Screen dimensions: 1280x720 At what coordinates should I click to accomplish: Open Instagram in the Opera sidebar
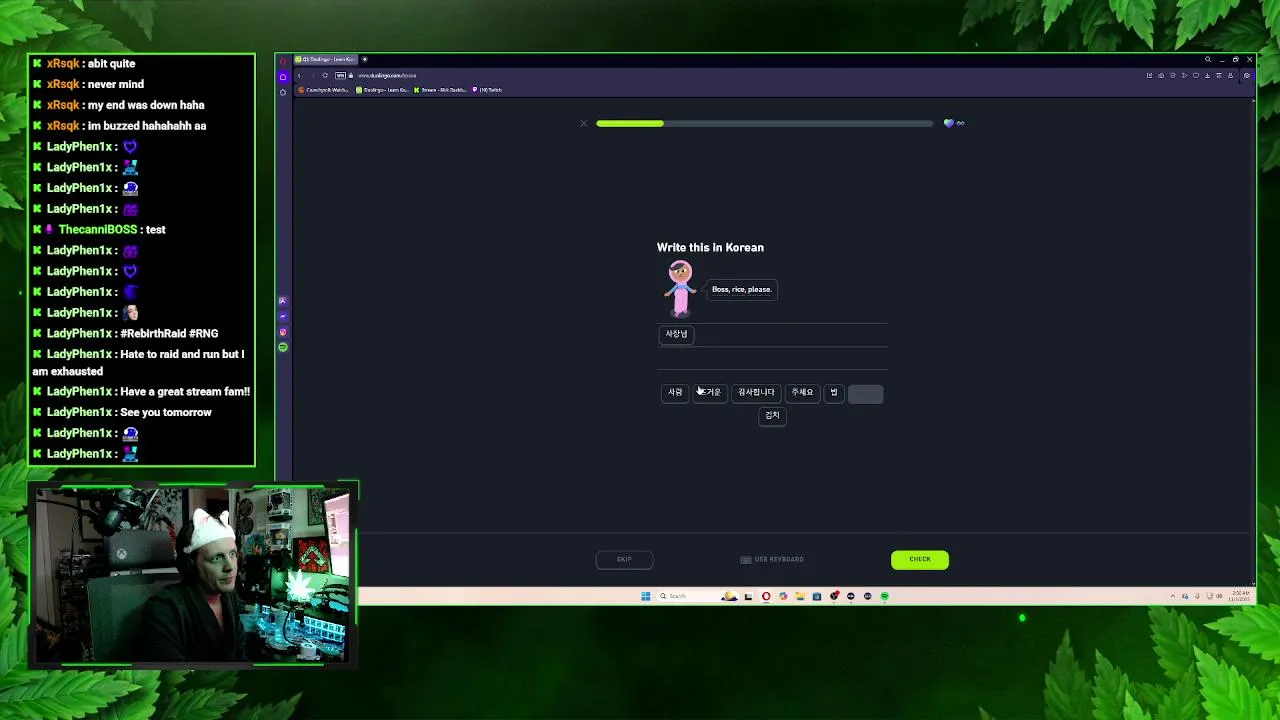point(283,332)
